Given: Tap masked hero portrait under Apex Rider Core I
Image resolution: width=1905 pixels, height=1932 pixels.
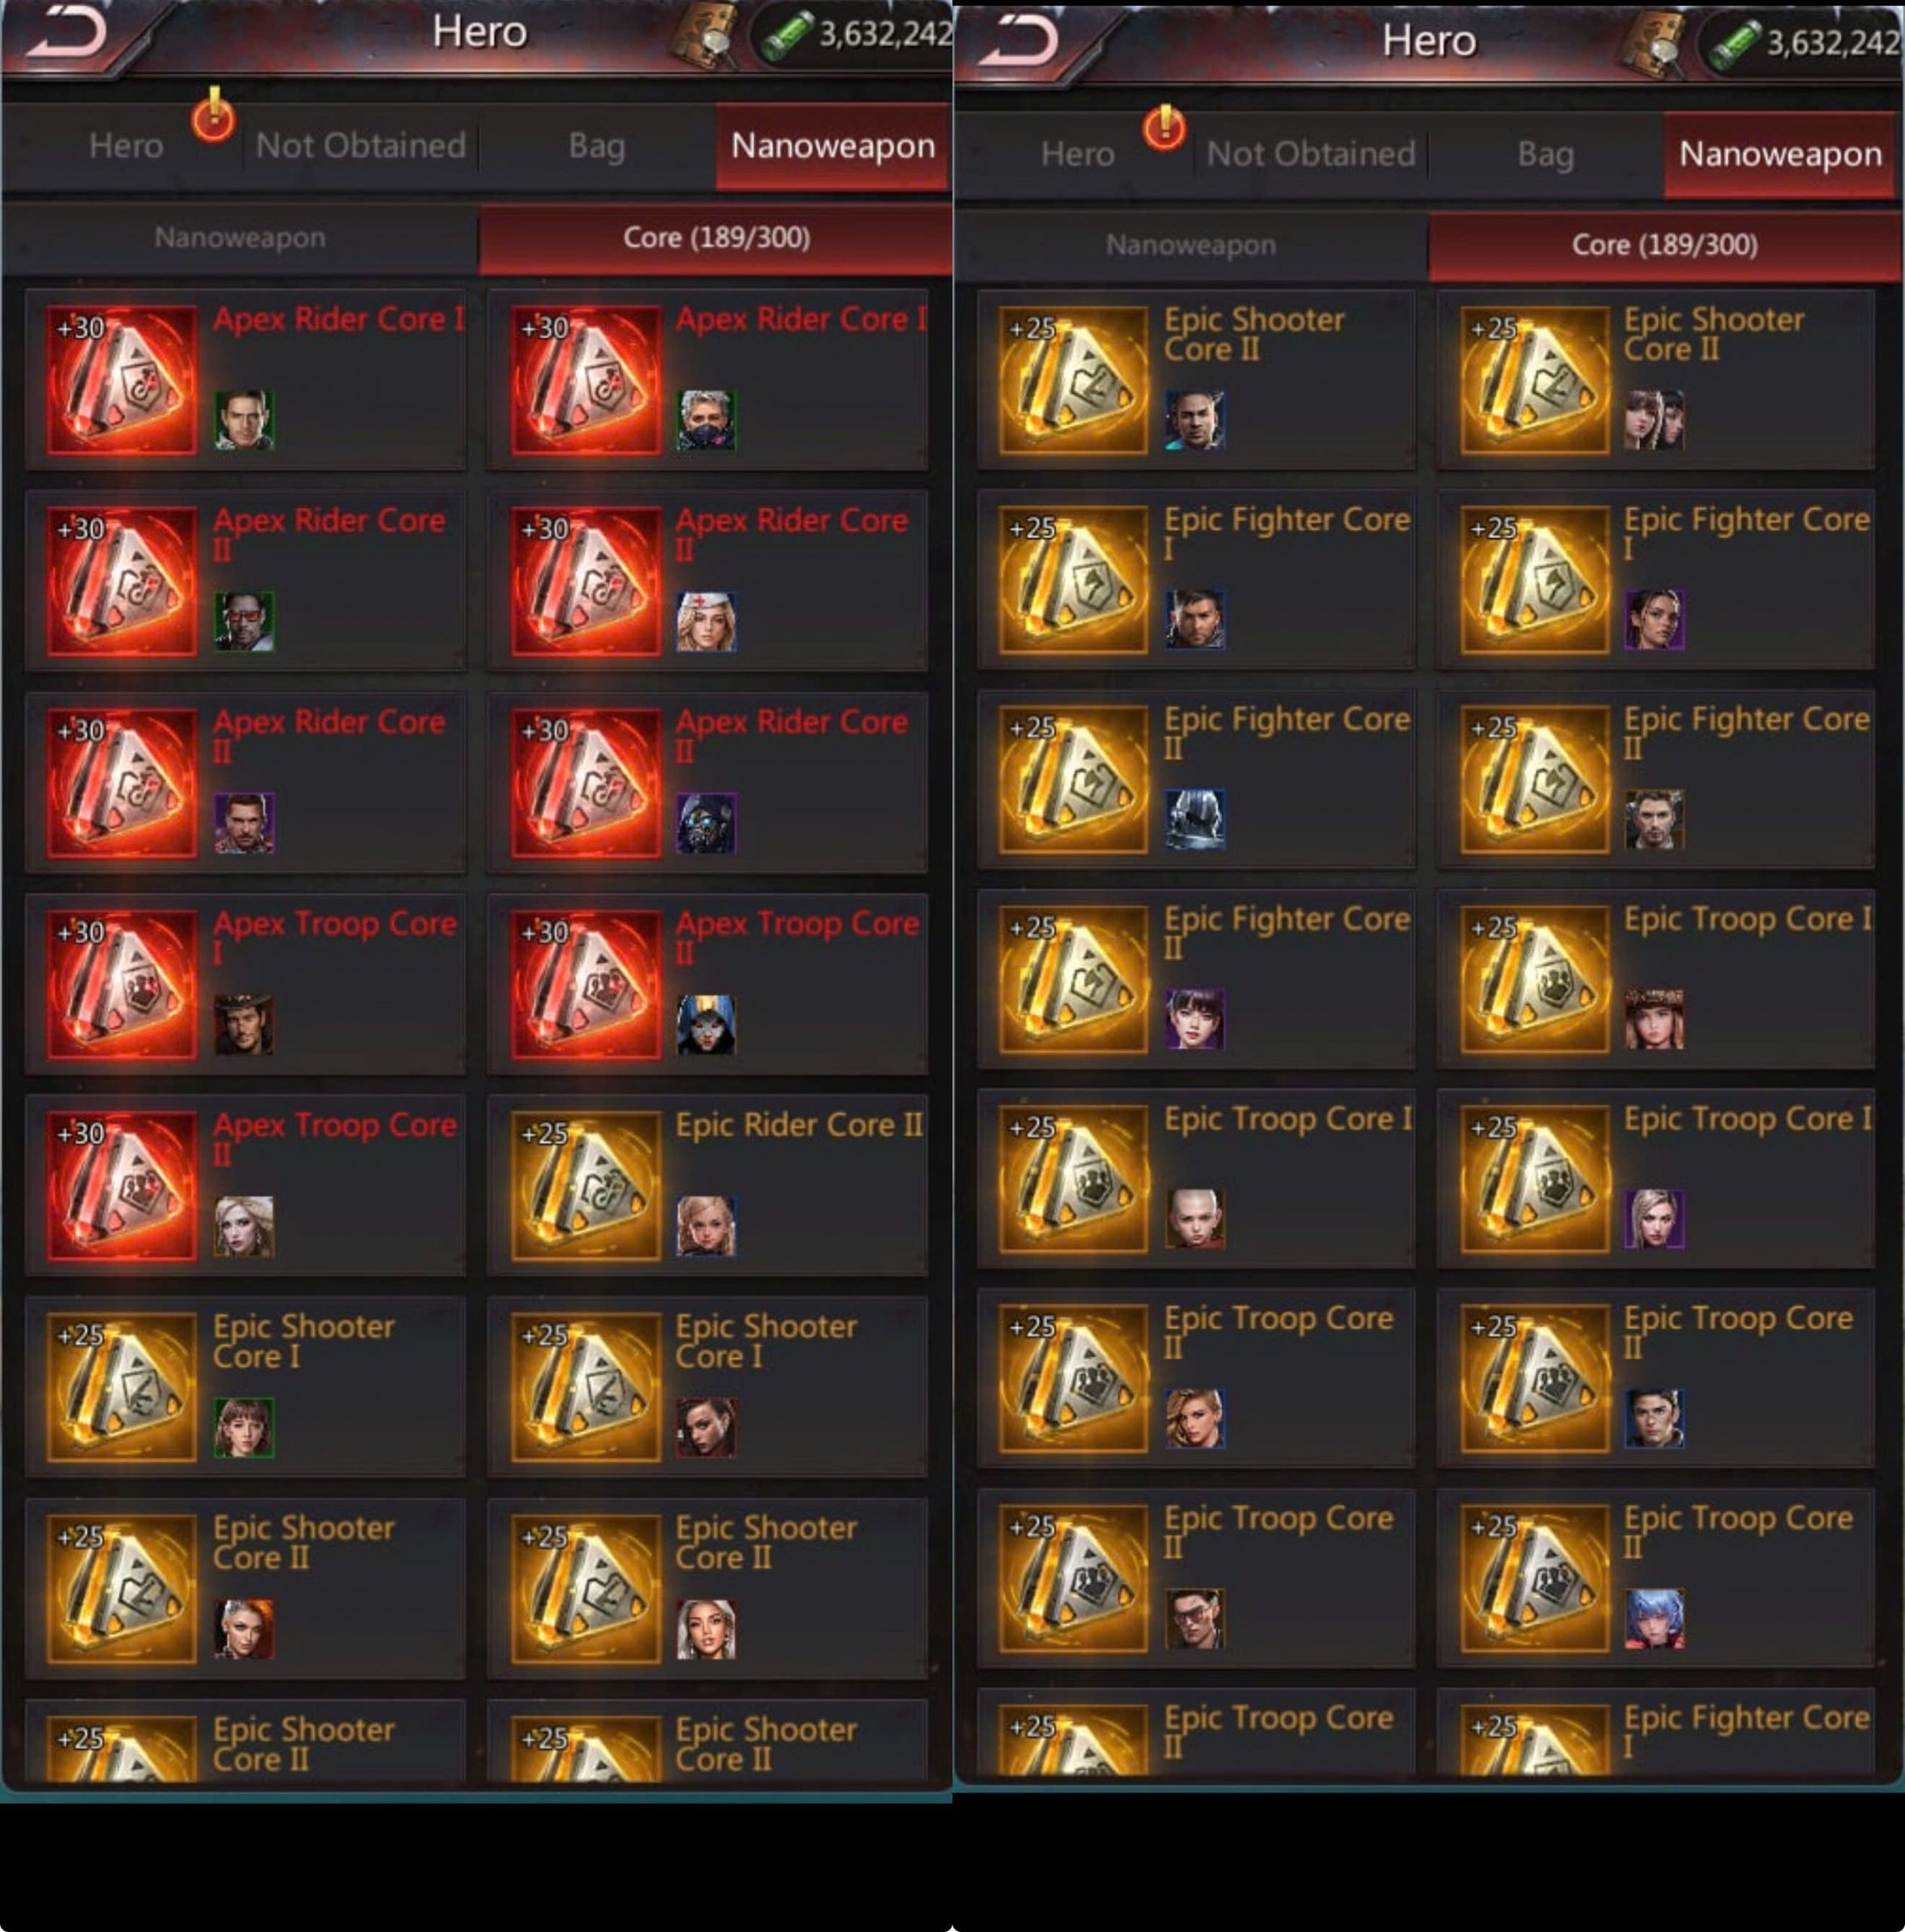Looking at the screenshot, I should 706,420.
